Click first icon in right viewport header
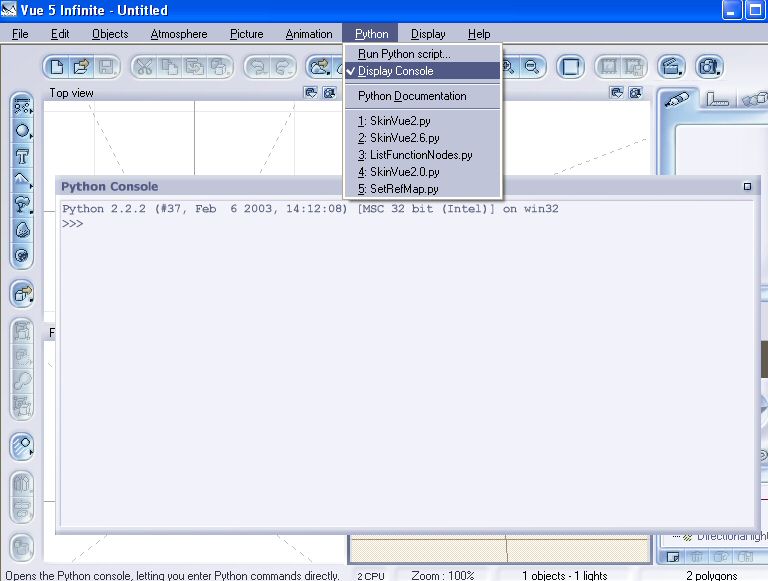Image resolution: width=768 pixels, height=581 pixels. click(x=617, y=93)
